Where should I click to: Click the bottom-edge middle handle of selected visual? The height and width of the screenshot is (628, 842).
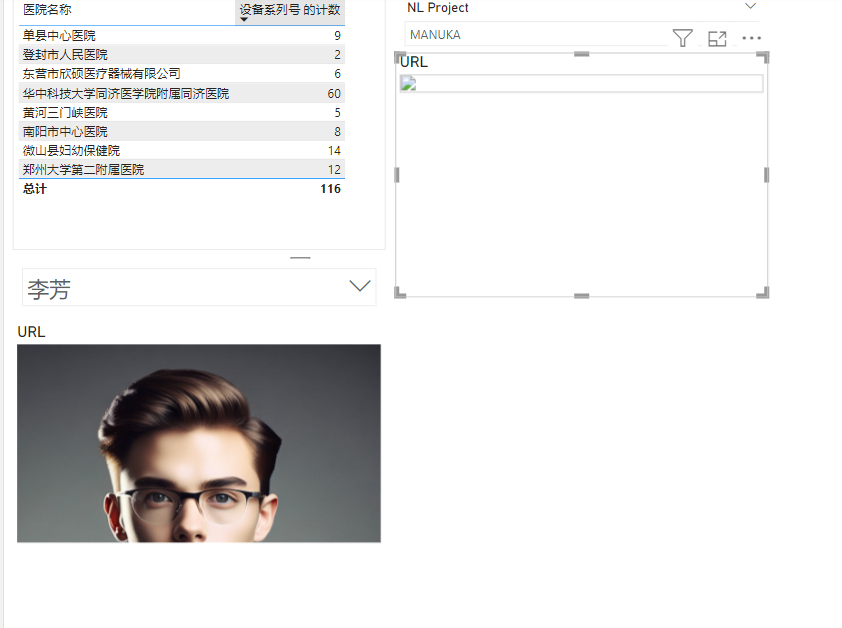pos(582,296)
